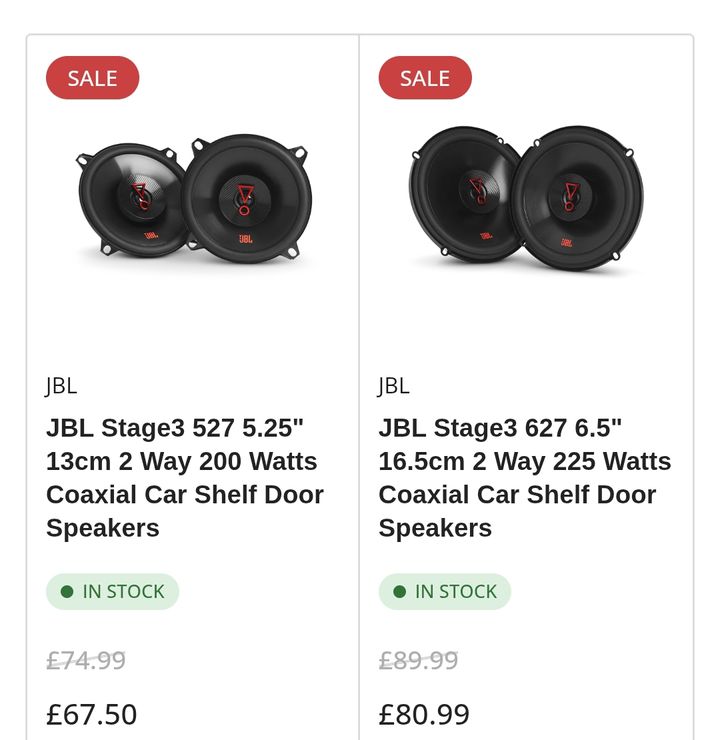
Task: Click the £67.50 sale price
Action: [x=91, y=714]
